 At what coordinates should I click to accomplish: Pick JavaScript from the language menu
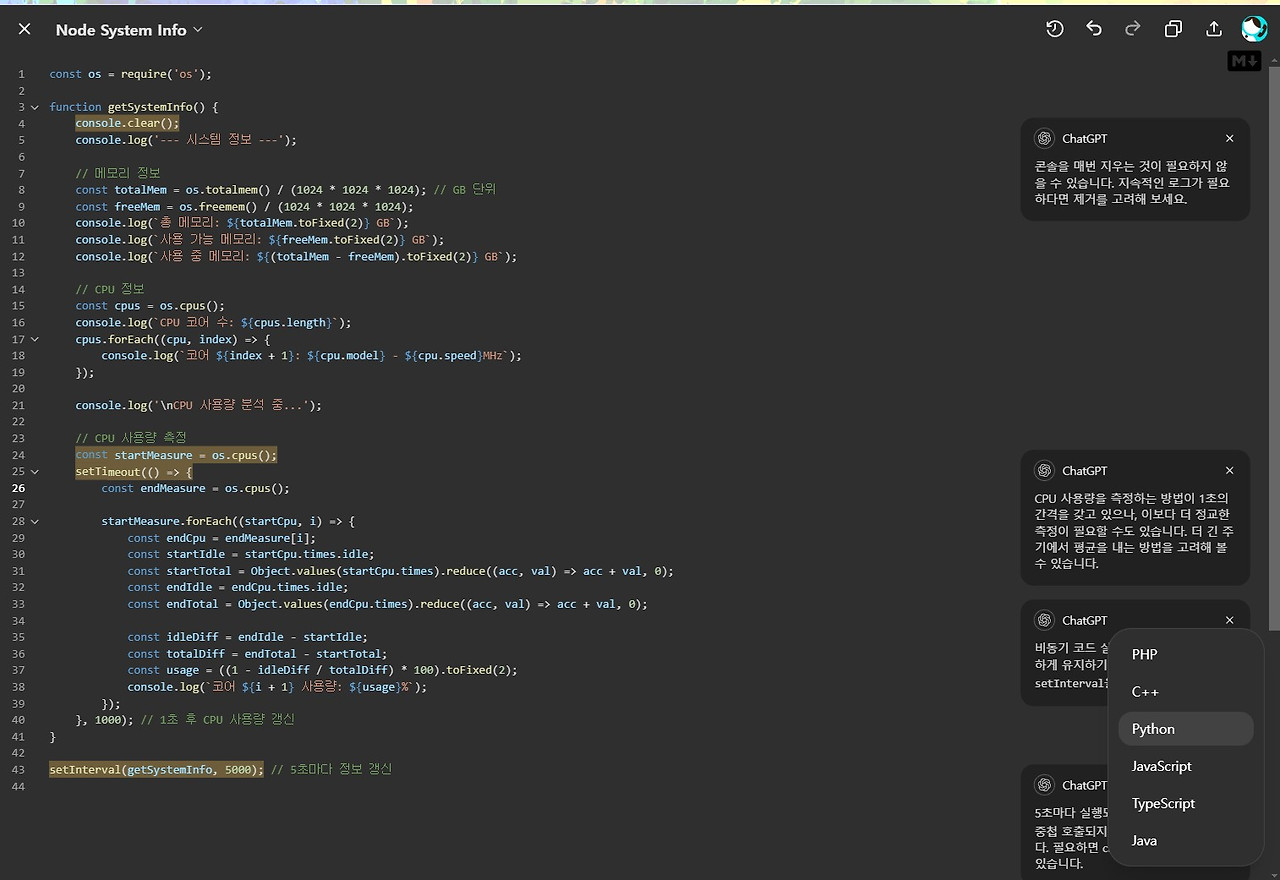click(1186, 766)
